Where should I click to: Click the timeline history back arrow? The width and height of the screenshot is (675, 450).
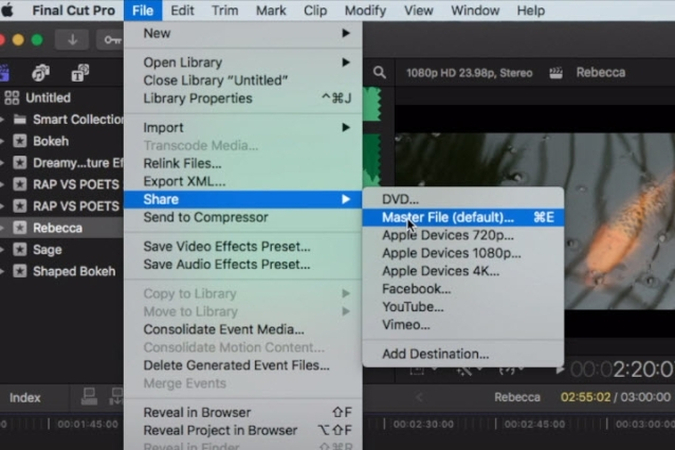[419, 397]
